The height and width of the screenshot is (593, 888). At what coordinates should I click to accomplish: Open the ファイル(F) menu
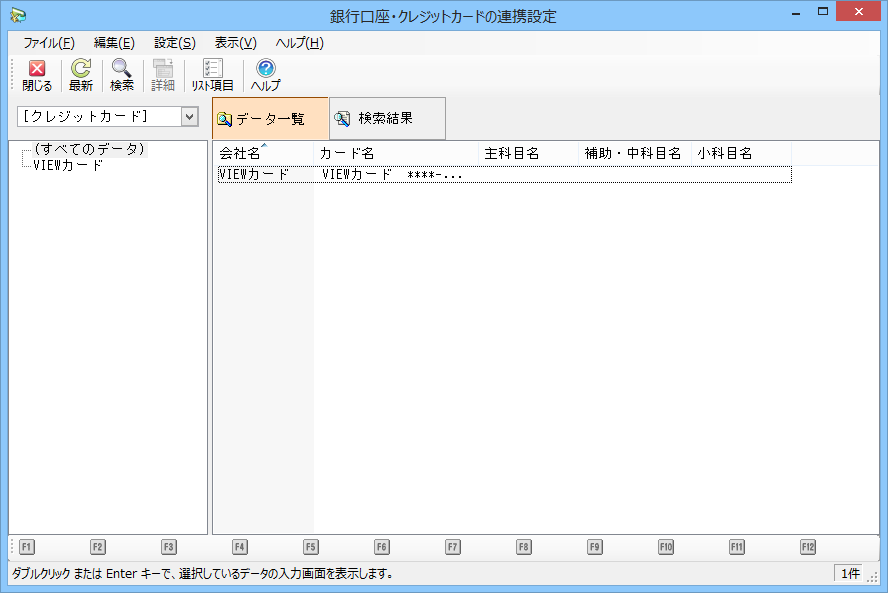(49, 43)
